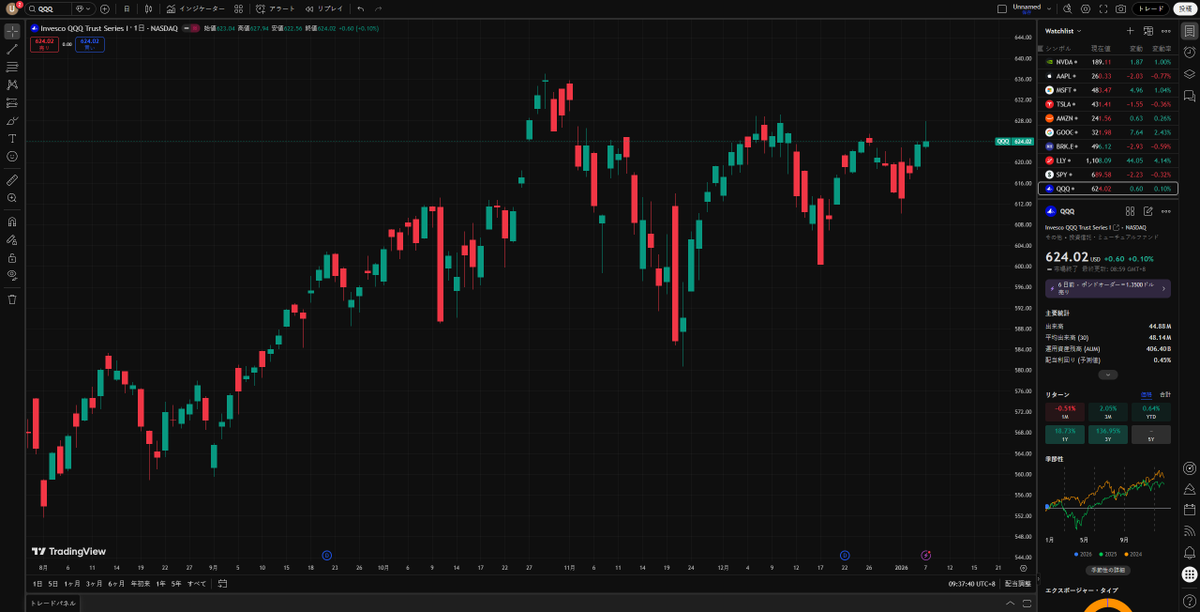The width and height of the screenshot is (1200, 612).
Task: Undo the last chart action
Action: tap(361, 9)
